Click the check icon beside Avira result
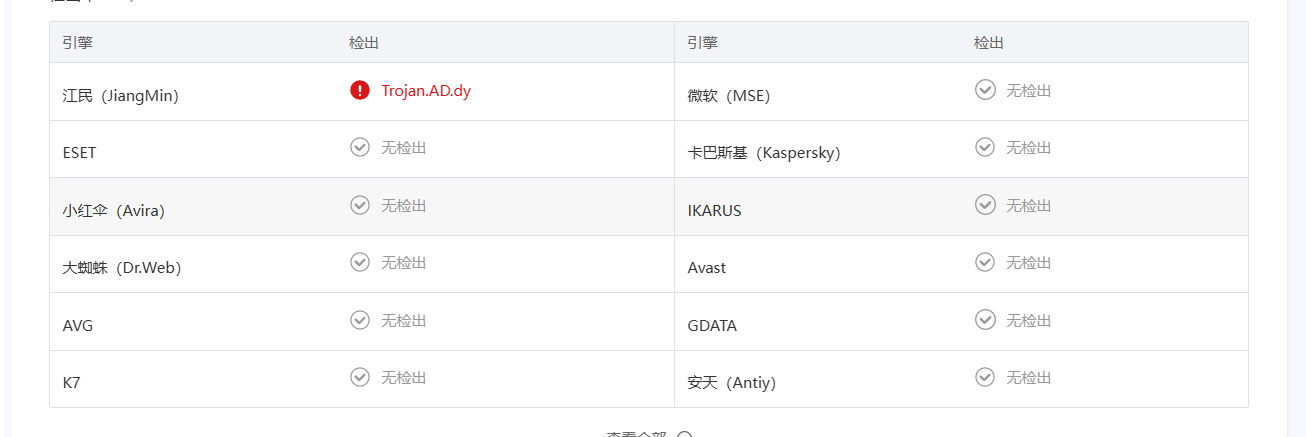Image resolution: width=1306 pixels, height=437 pixels. (x=360, y=205)
